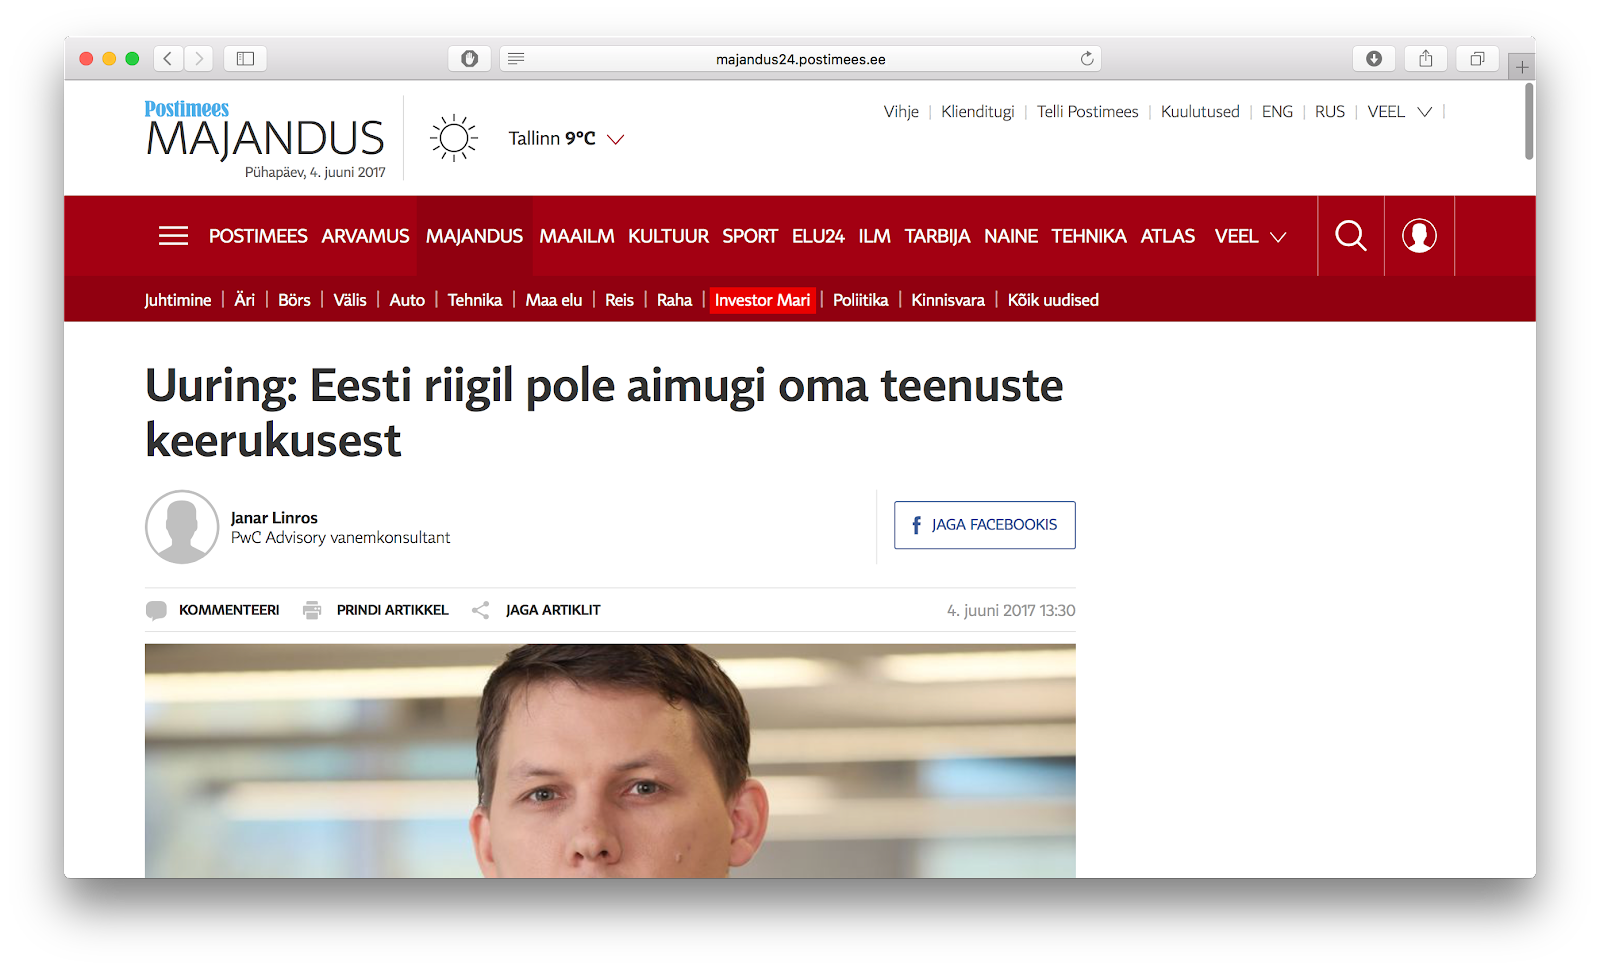1600x970 pixels.
Task: Reload the page with refresh icon
Action: click(x=1087, y=59)
